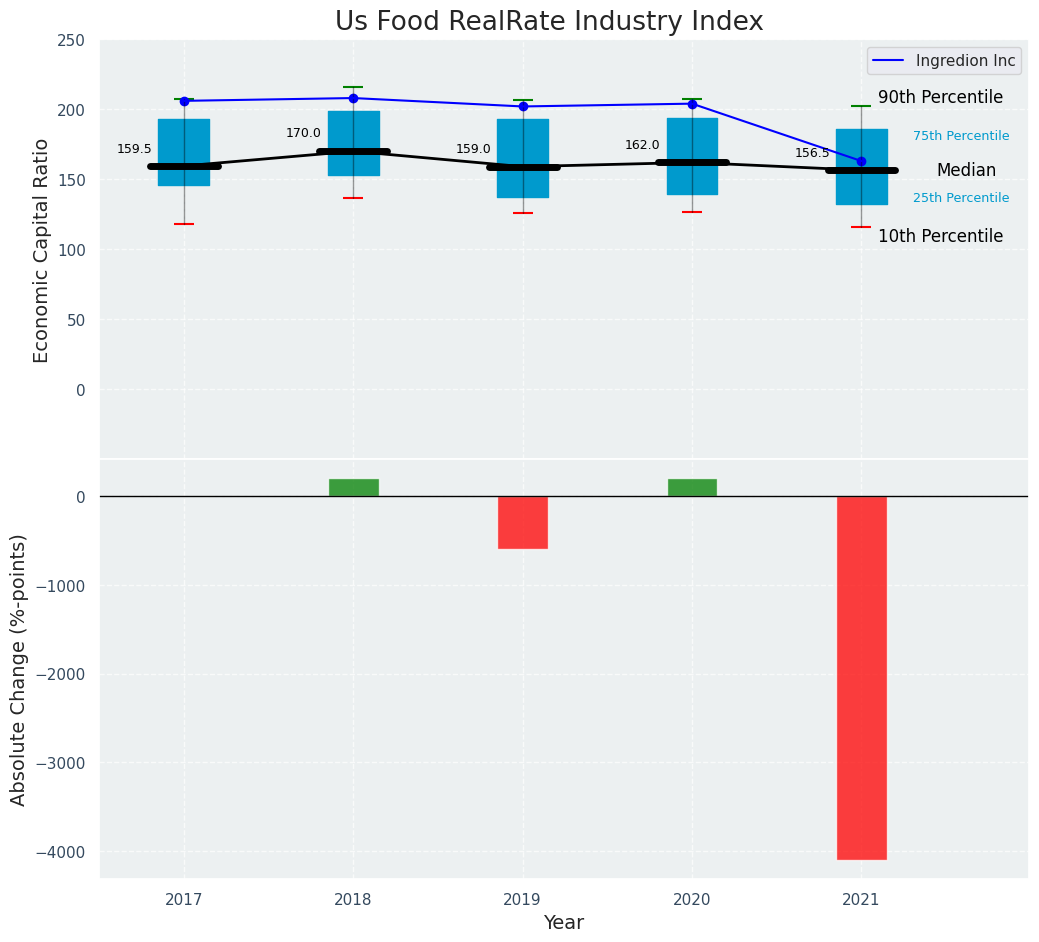Click the 10th Percentile annotation

[940, 236]
